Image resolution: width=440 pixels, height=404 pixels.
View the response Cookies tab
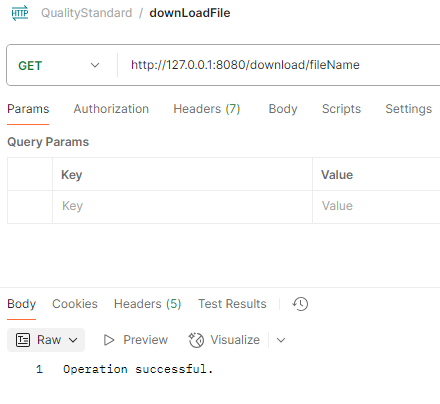[x=75, y=304]
